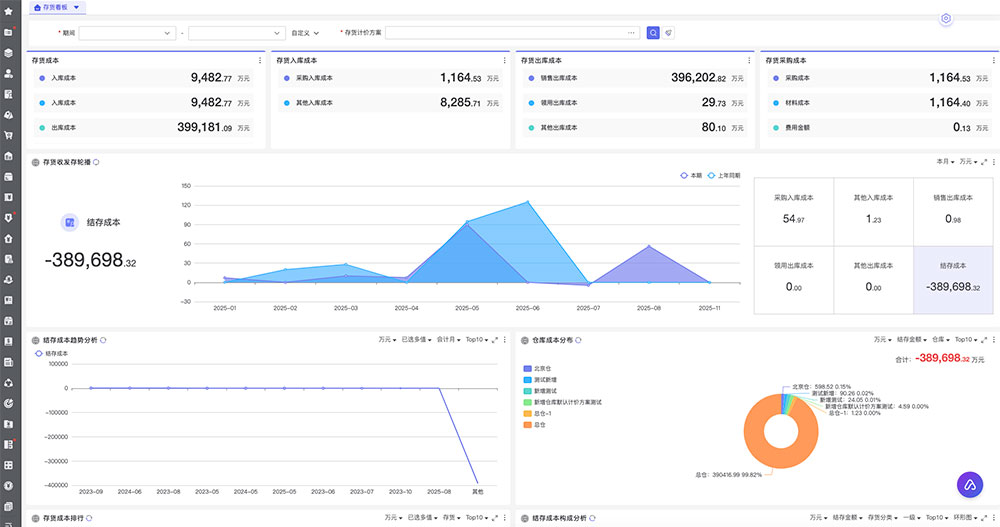This screenshot has height=527, width=1000.
Task: Click the 存货计价方案 input field
Action: click(510, 33)
